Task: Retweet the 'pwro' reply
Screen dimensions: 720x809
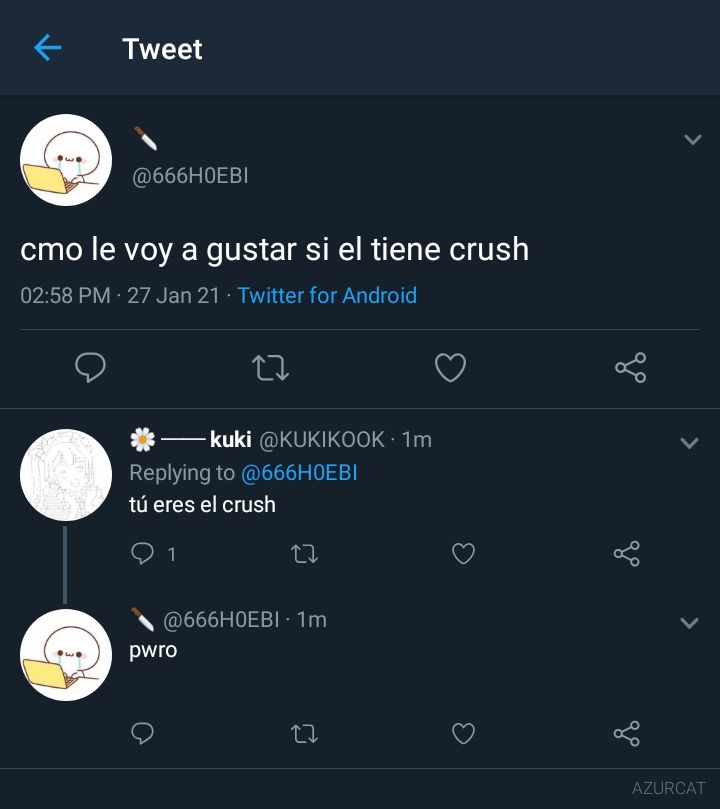Action: 304,734
